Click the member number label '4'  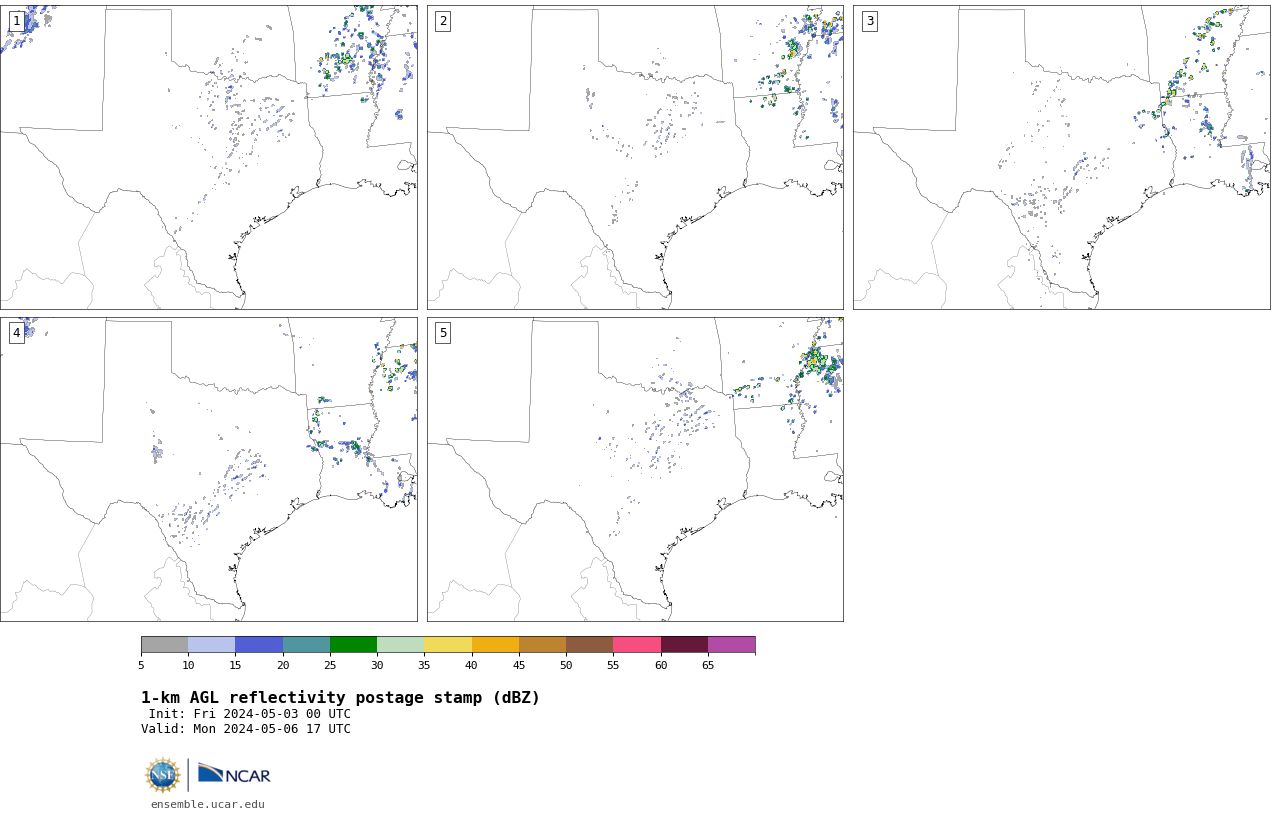pos(16,333)
